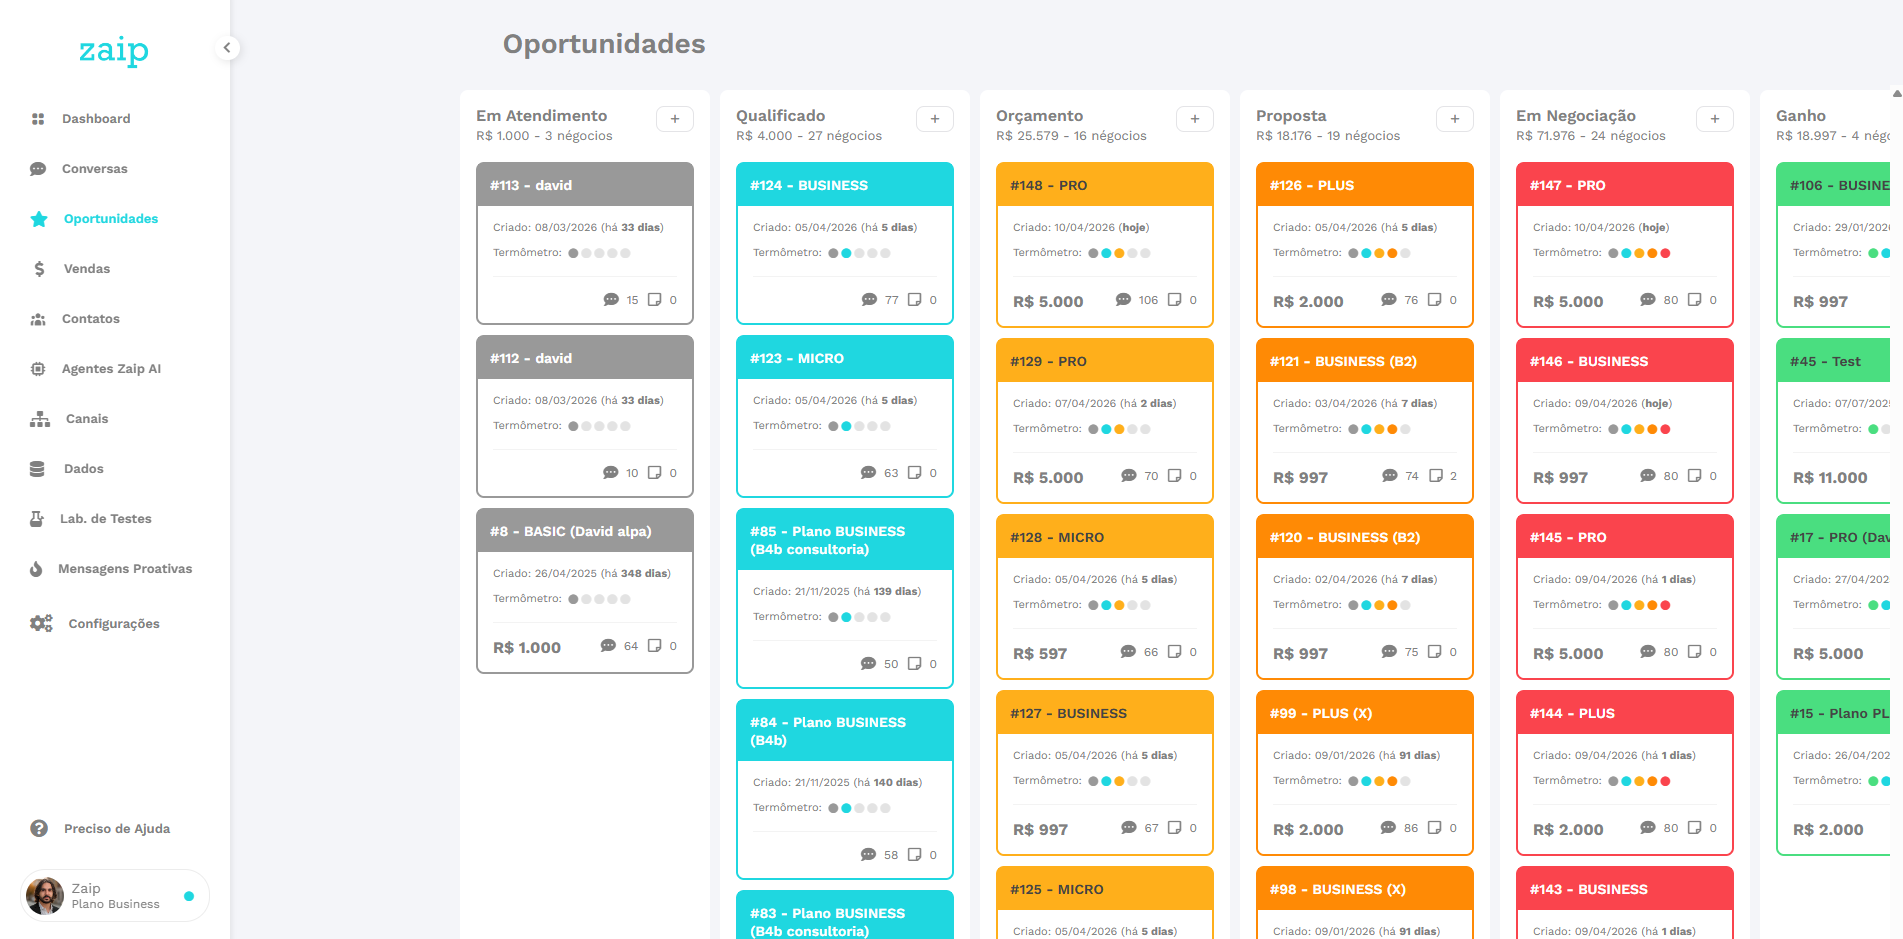Click the thermometer dots on card #126
The image size is (1903, 939).
coord(1379,253)
